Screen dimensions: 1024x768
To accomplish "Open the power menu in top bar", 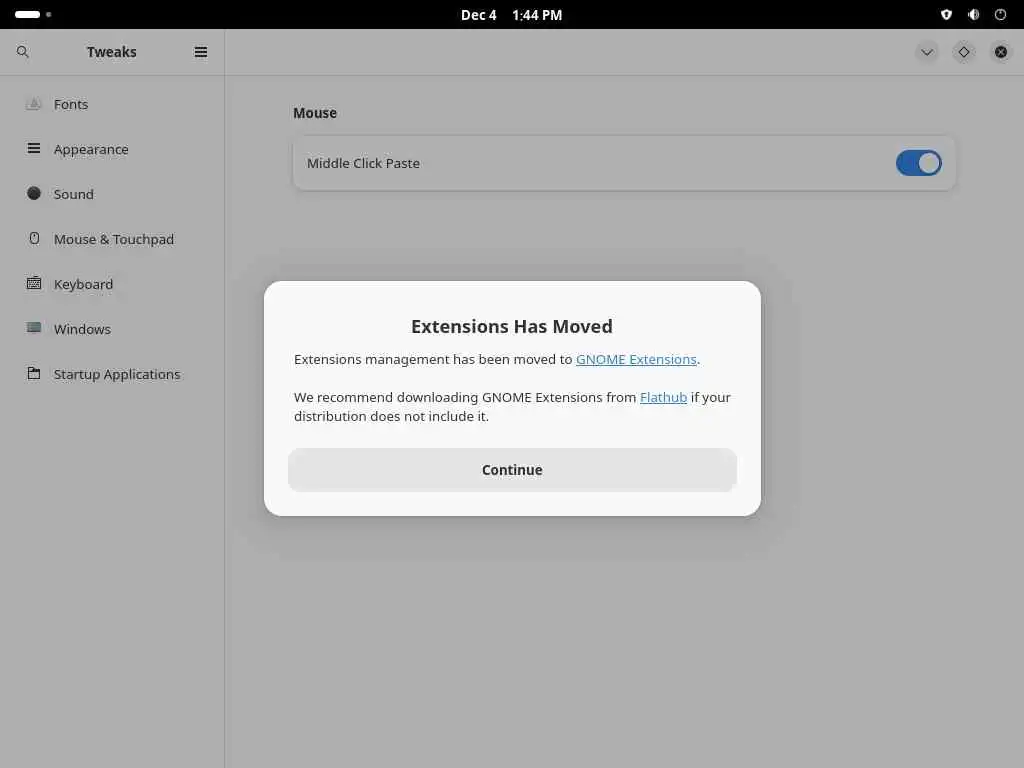I will click(x=1000, y=14).
